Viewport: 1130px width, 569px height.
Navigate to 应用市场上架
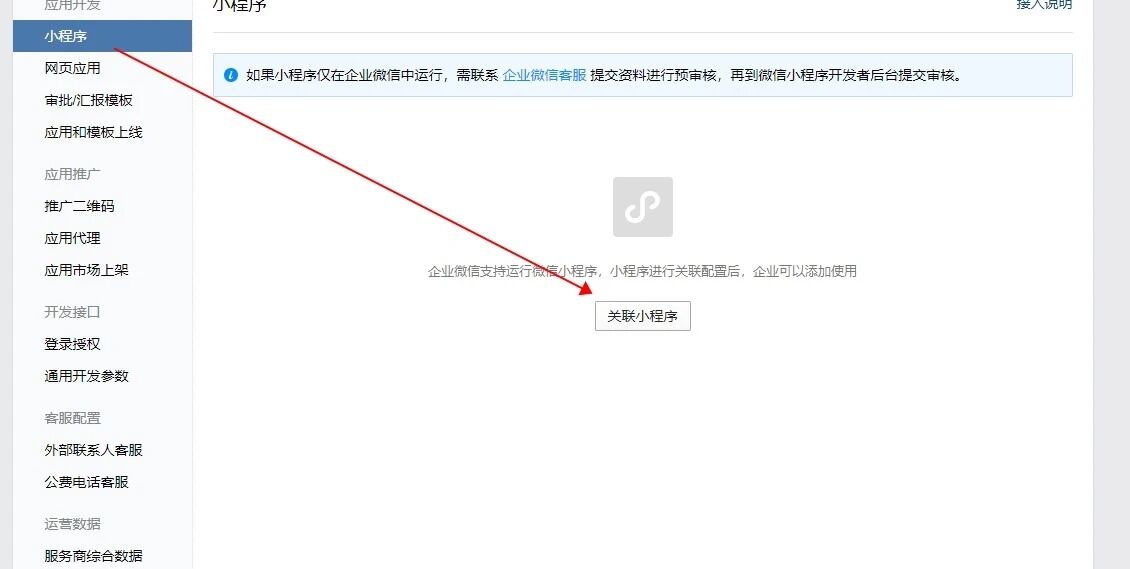(x=86, y=270)
